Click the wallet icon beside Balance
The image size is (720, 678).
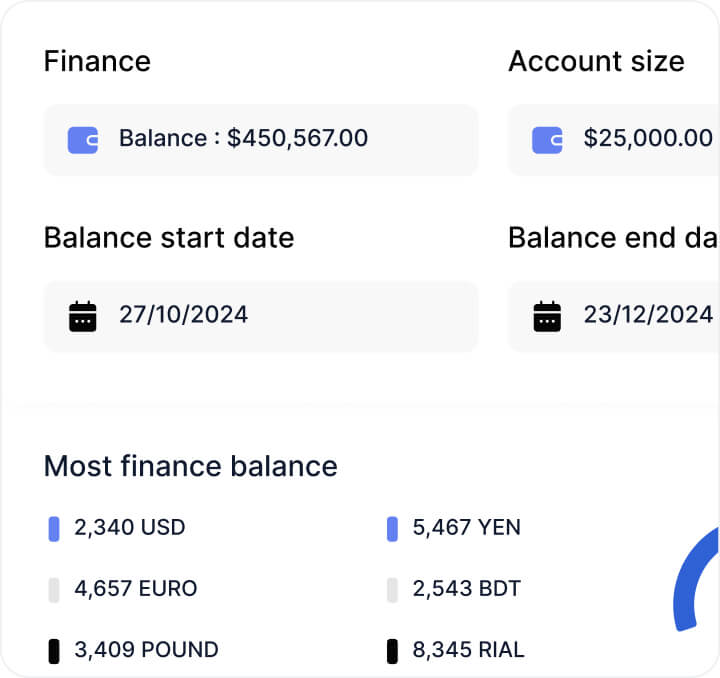coord(83,140)
